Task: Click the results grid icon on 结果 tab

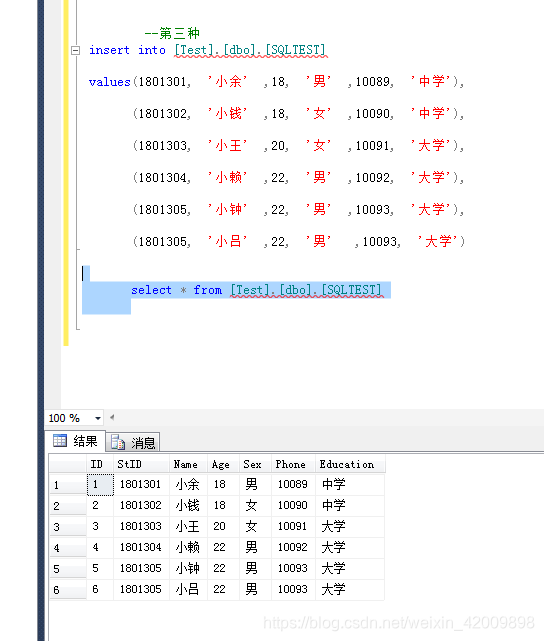Action: [60, 441]
